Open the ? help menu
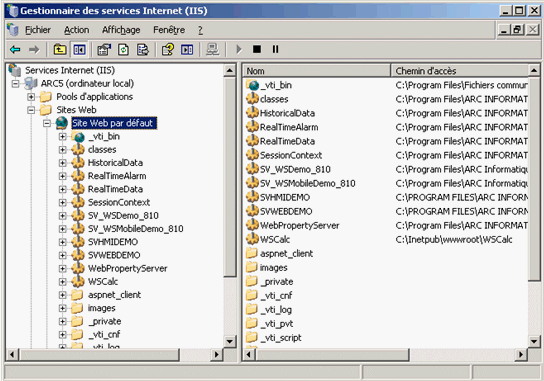 pyautogui.click(x=201, y=30)
